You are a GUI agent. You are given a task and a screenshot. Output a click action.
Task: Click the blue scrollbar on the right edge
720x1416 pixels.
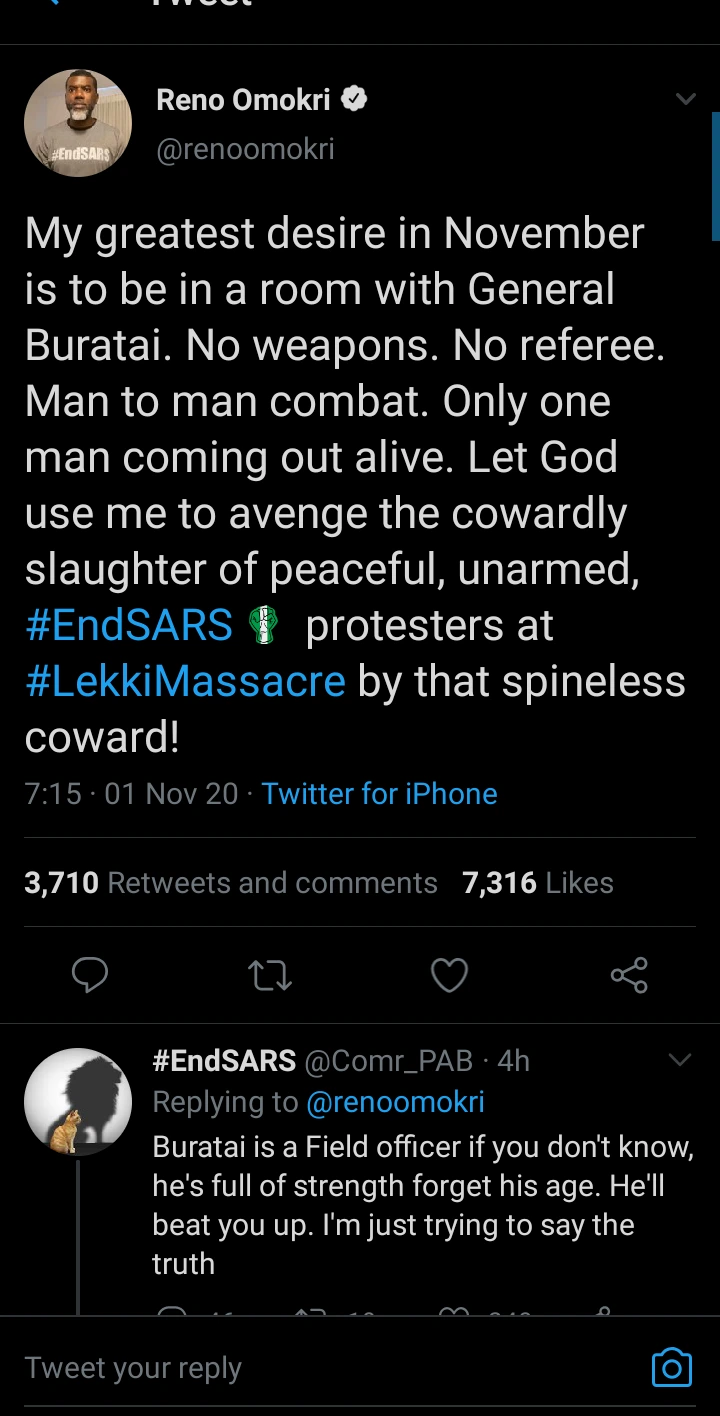tap(715, 175)
